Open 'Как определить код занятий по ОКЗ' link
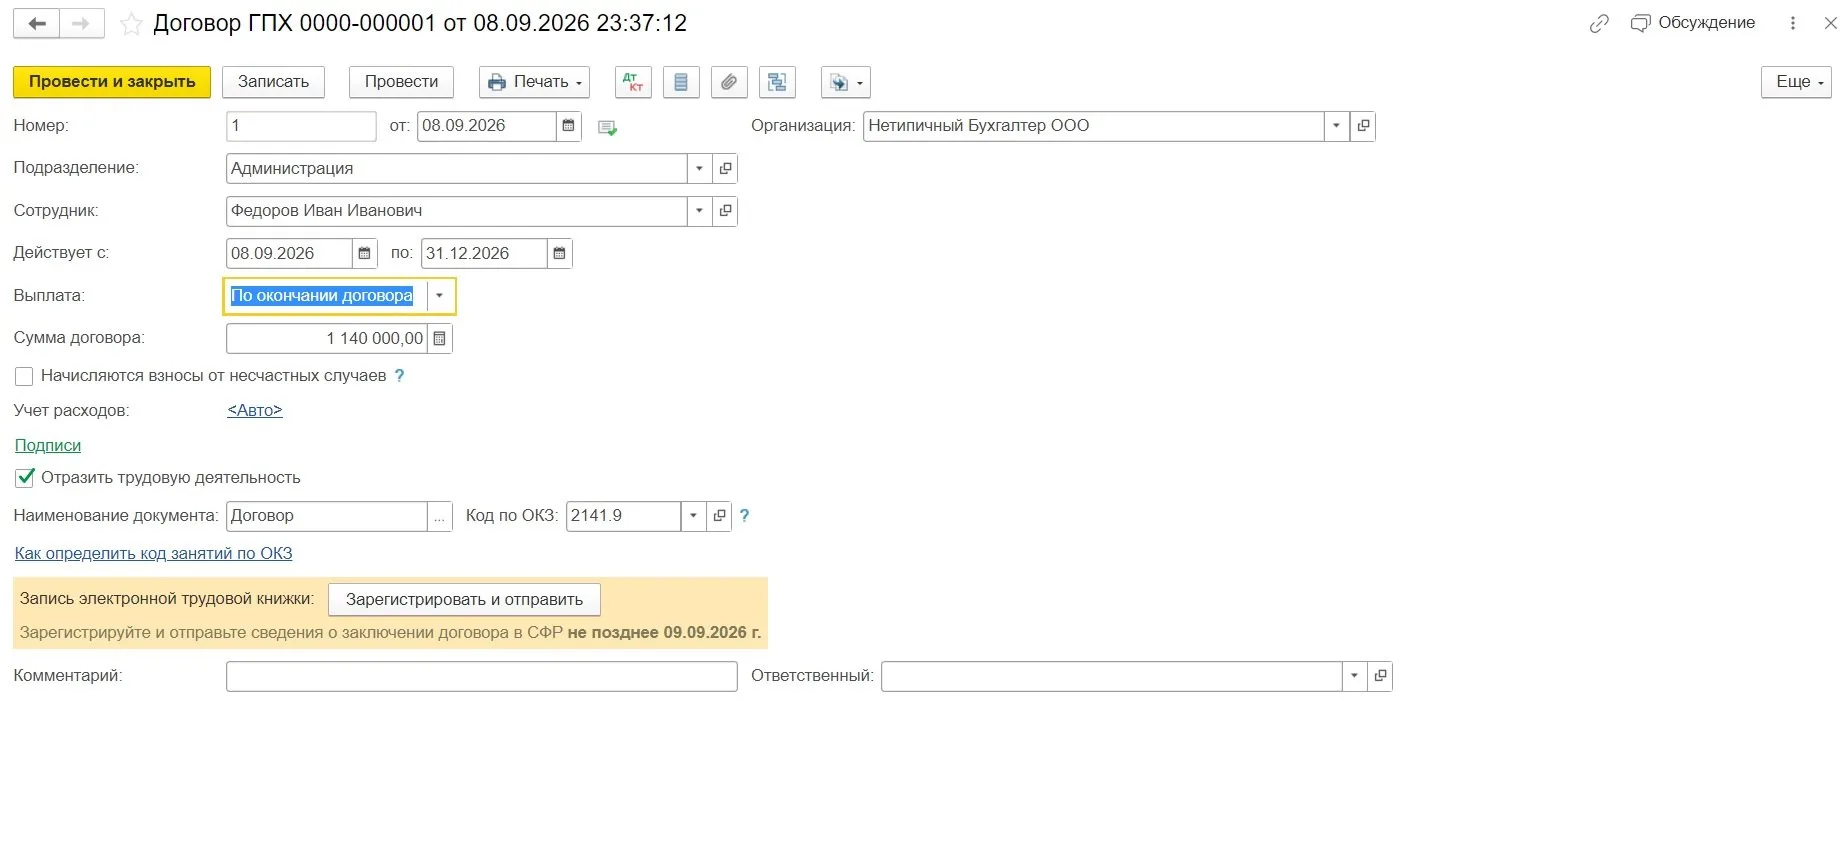 153,554
